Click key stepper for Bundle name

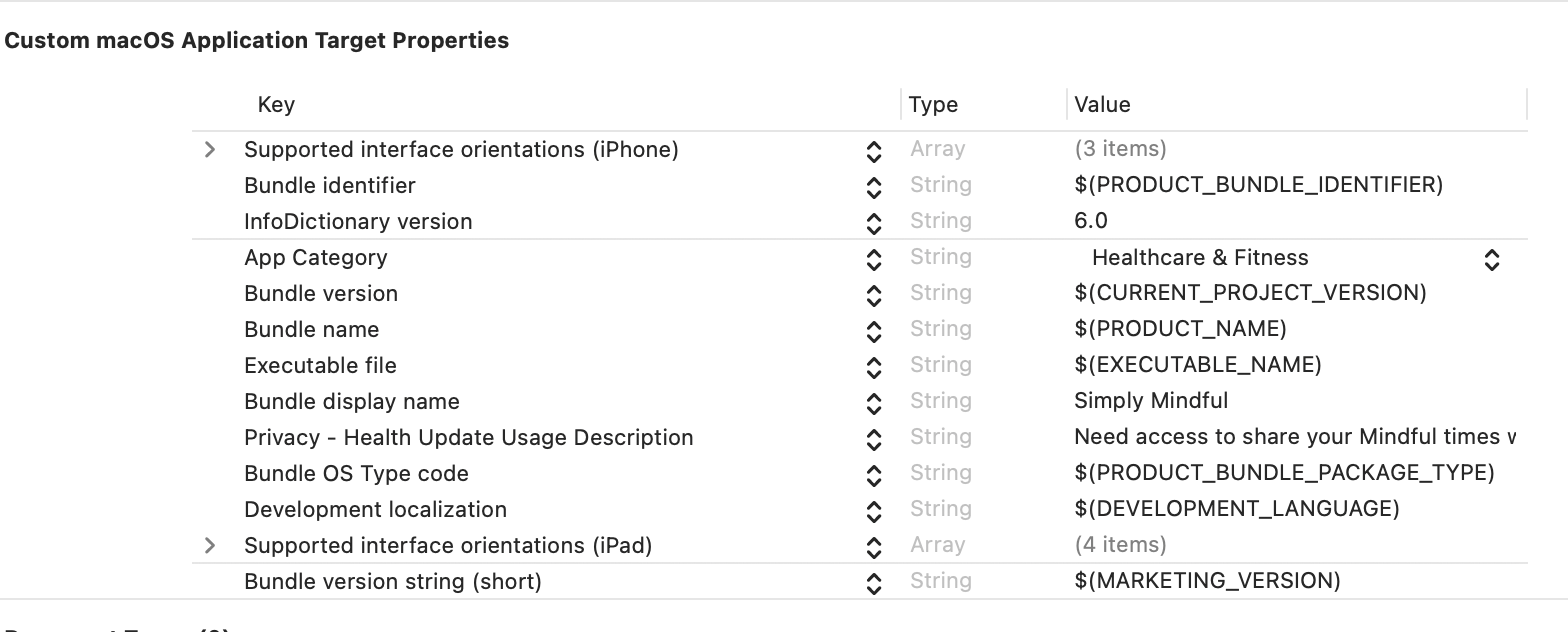pyautogui.click(x=874, y=331)
